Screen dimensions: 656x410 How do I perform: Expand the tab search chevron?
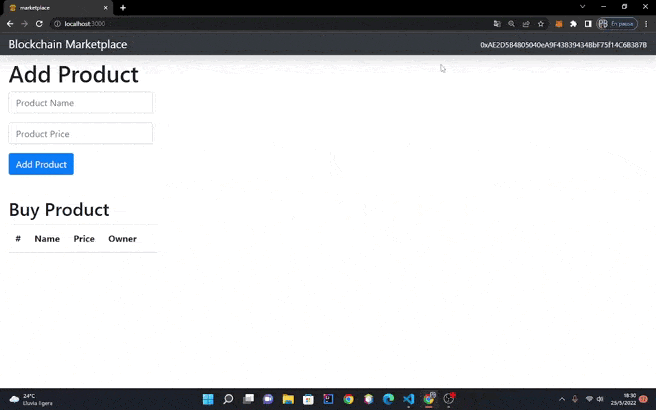point(582,7)
